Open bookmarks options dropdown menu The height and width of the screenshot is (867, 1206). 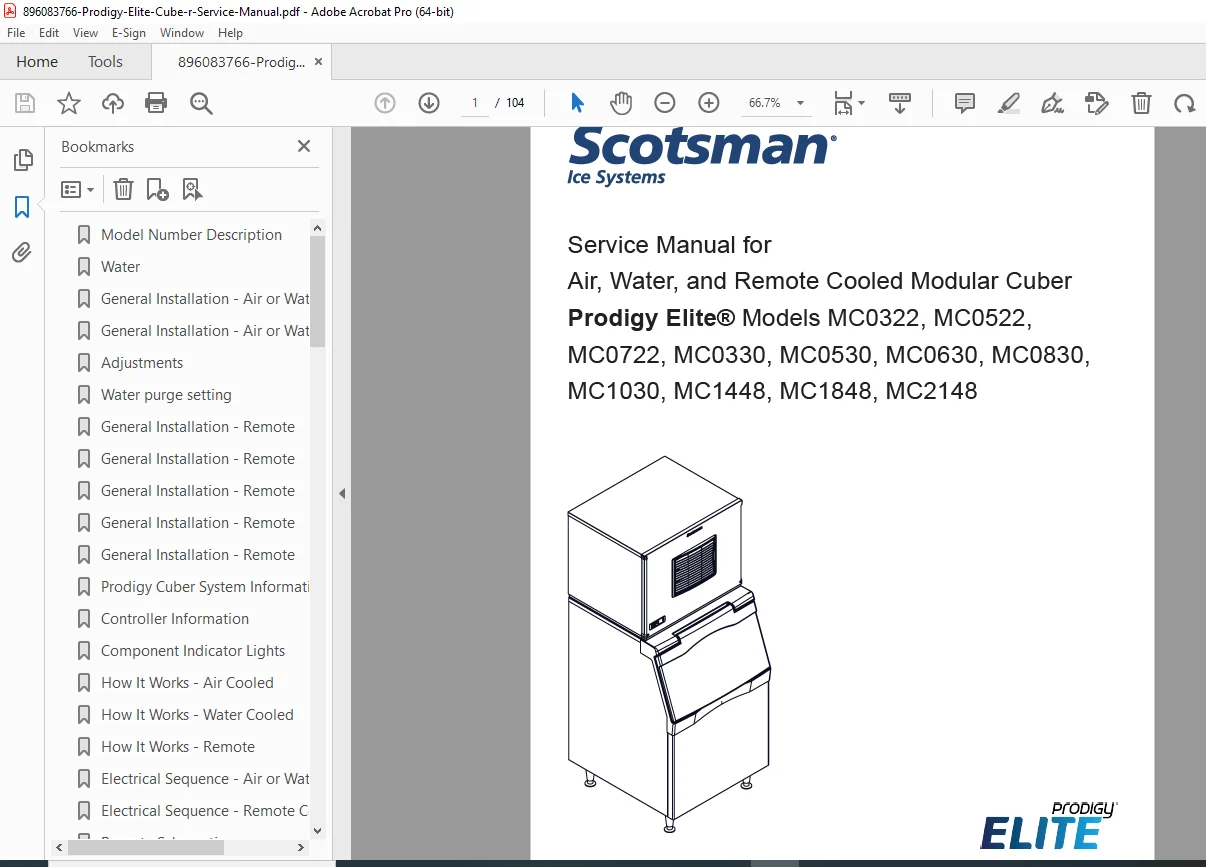[x=78, y=189]
